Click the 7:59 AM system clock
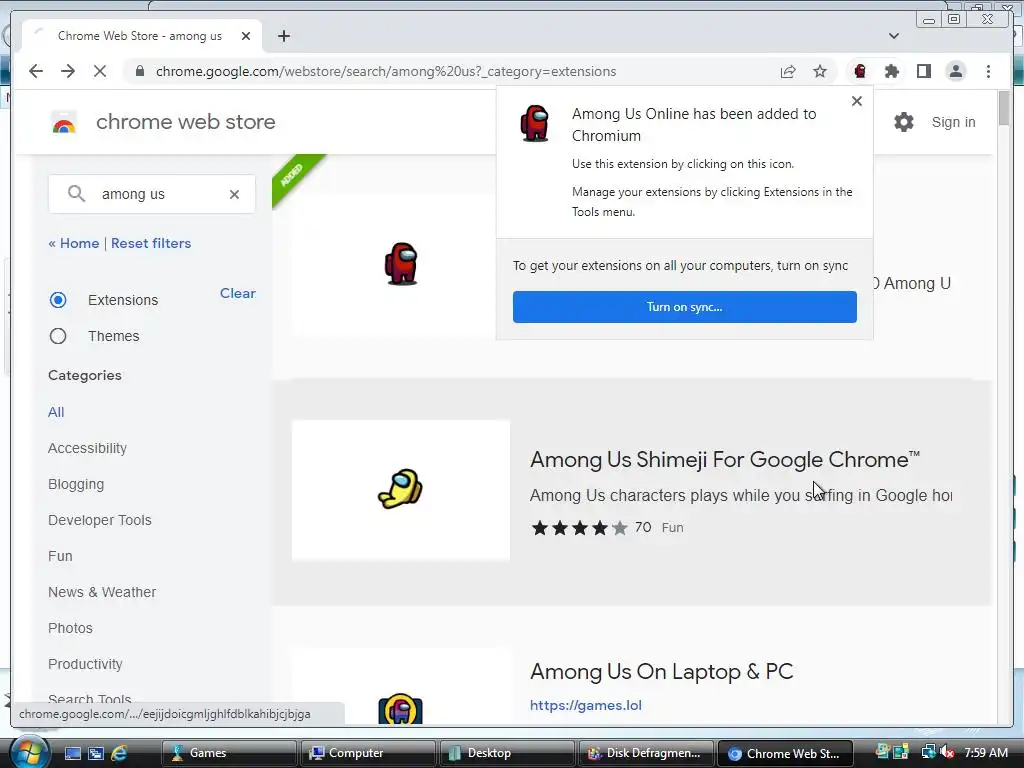This screenshot has width=1024, height=768. pyautogui.click(x=986, y=753)
